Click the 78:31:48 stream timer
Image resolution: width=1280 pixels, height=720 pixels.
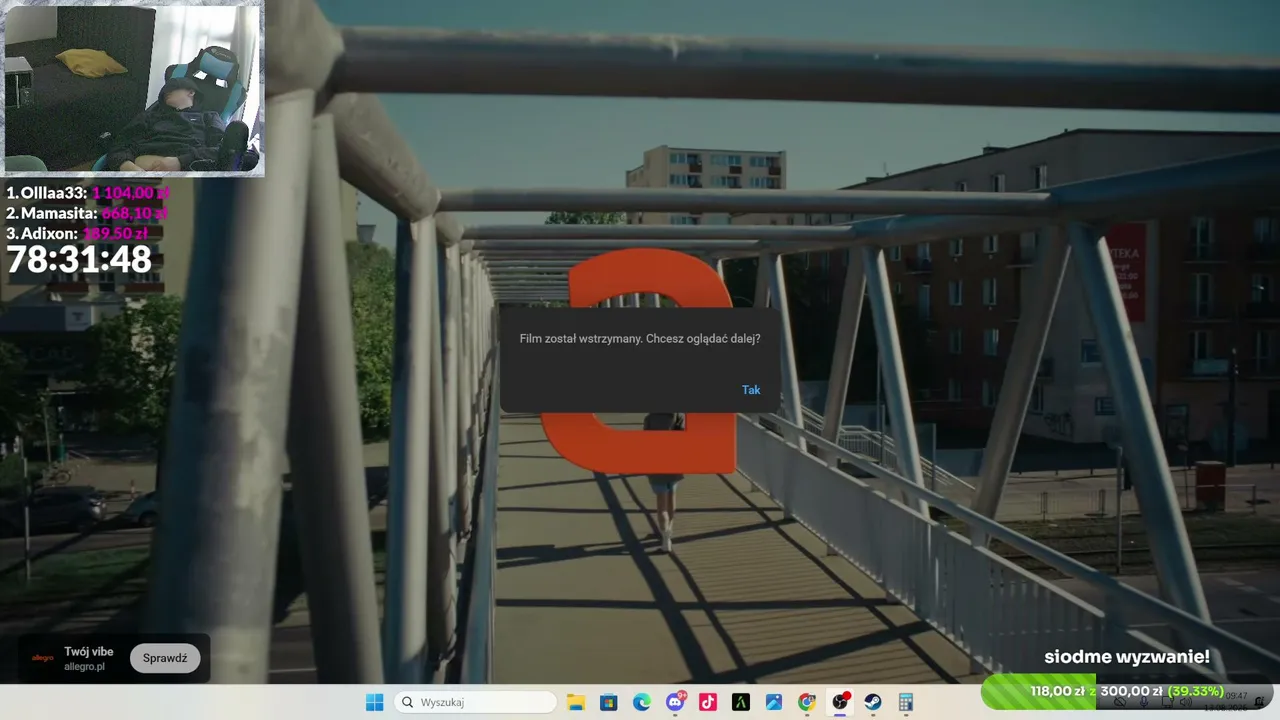pyautogui.click(x=79, y=260)
